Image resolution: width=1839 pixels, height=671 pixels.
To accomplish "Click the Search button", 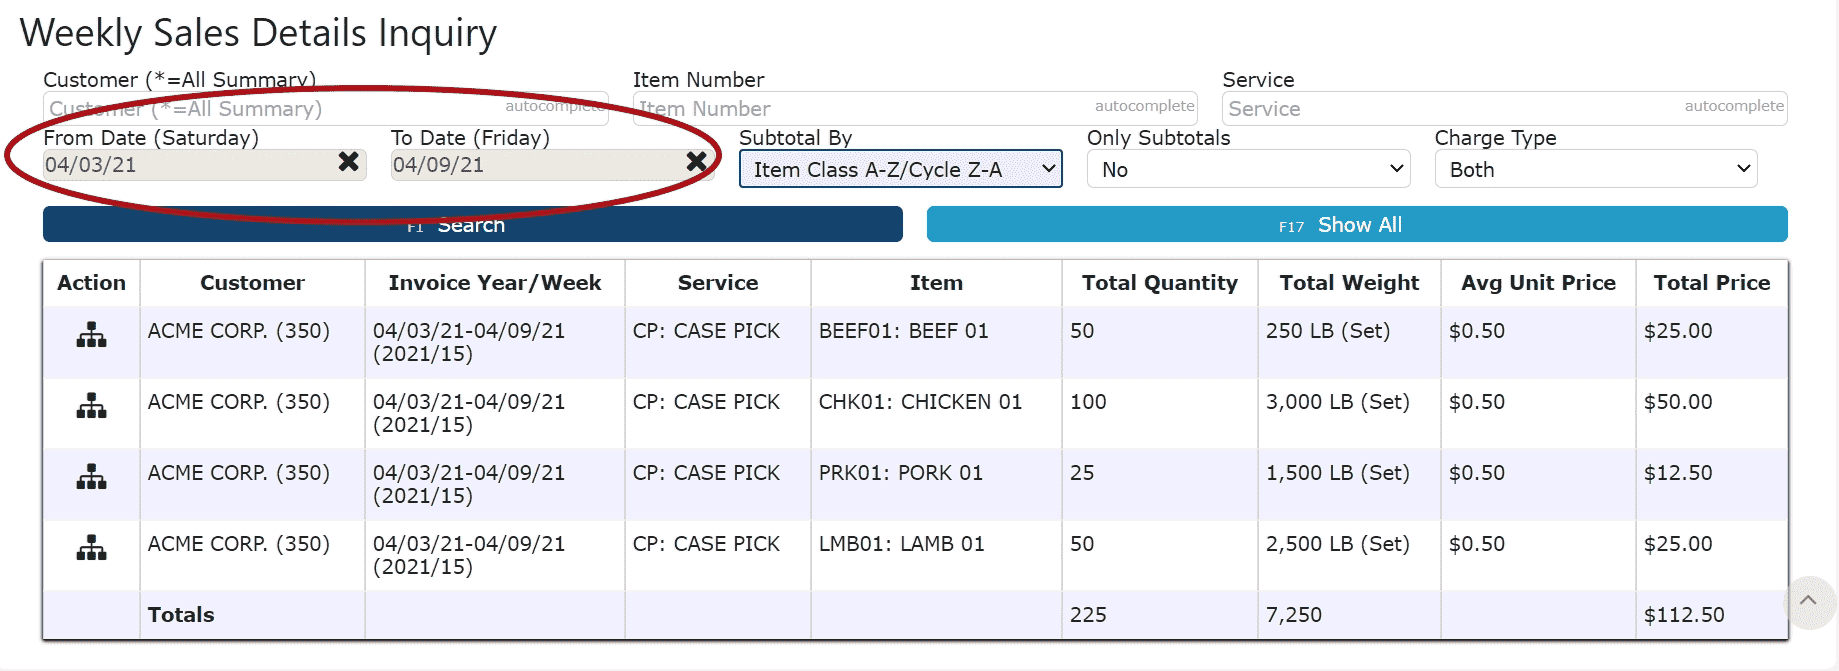I will pos(473,224).
